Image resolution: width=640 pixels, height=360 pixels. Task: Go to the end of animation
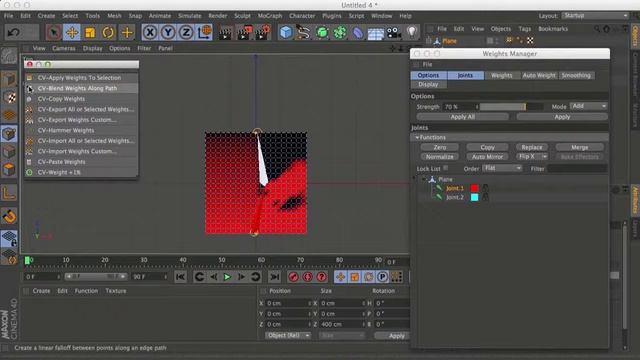coord(275,277)
